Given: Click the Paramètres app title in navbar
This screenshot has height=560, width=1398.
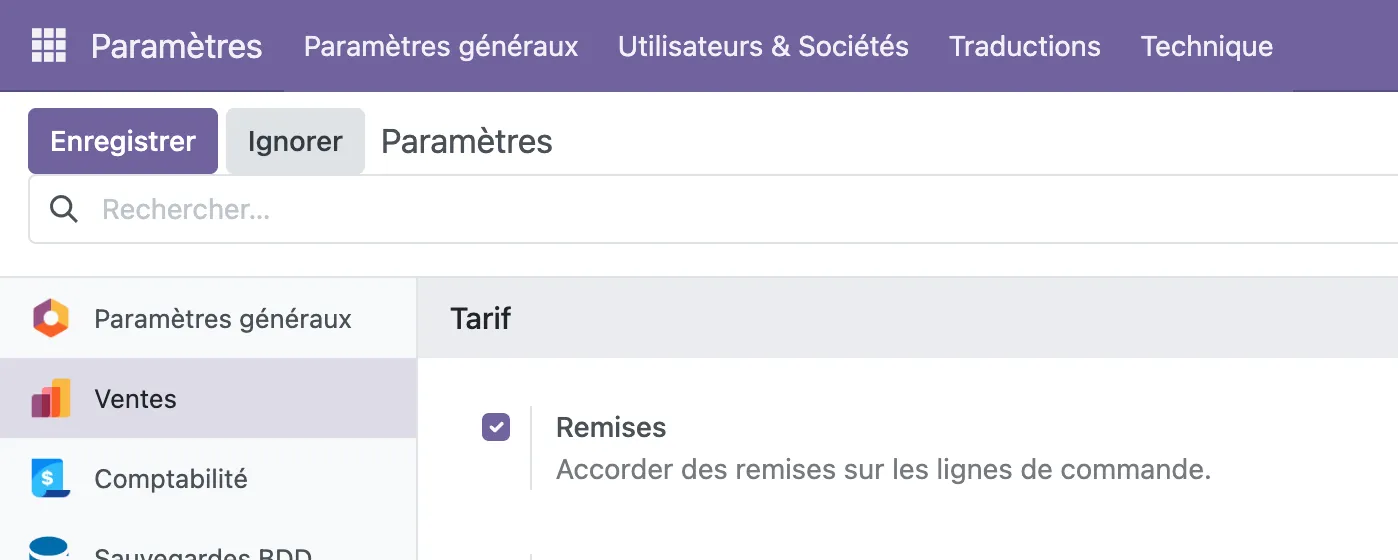Looking at the screenshot, I should pos(177,46).
